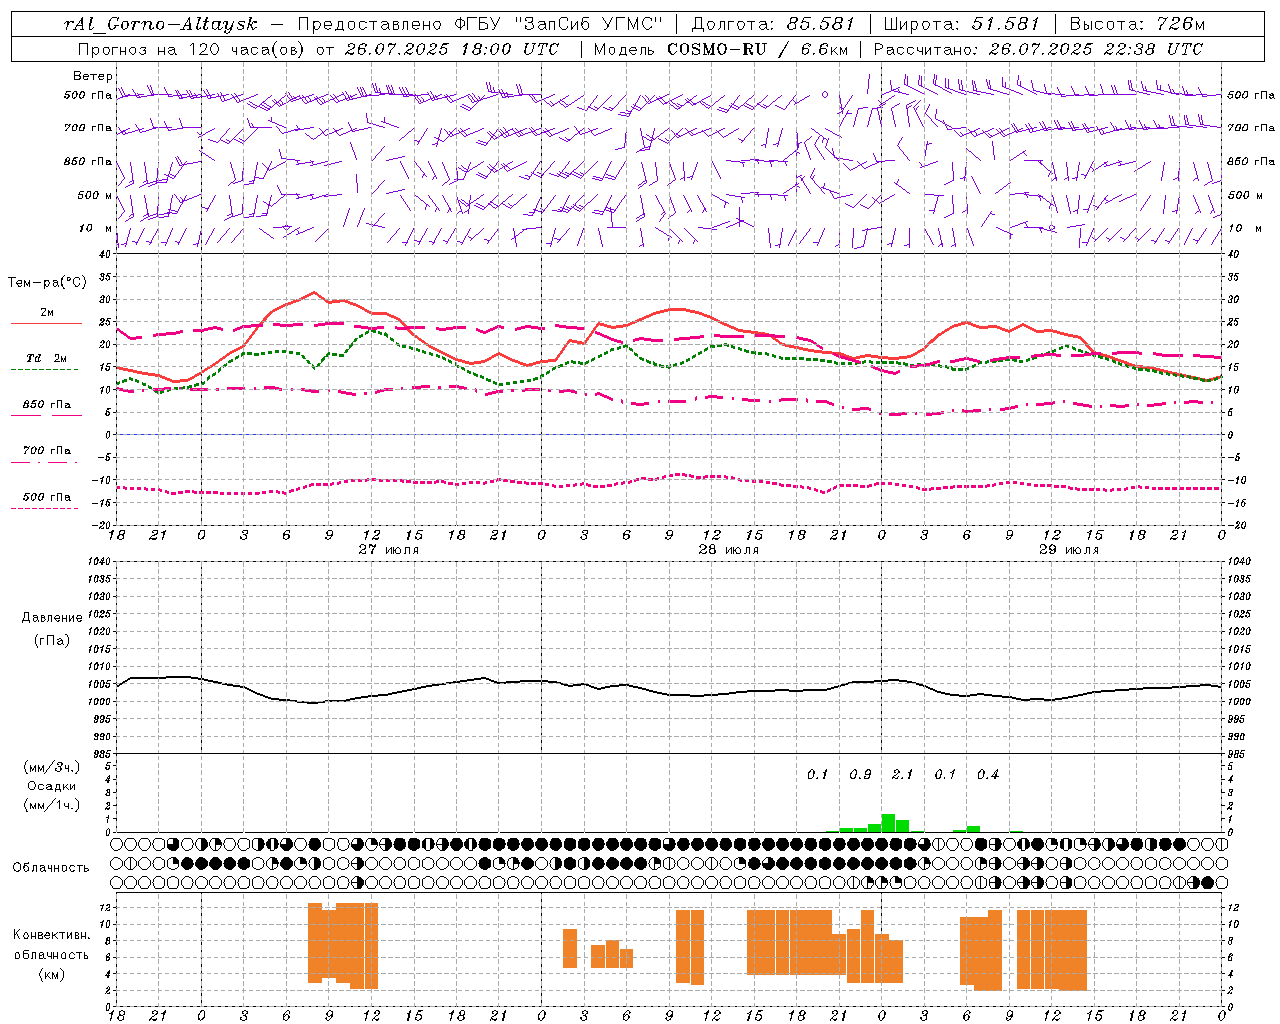Click the "0.9" precipitation amount value
The height and width of the screenshot is (1024, 1280).
(860, 775)
